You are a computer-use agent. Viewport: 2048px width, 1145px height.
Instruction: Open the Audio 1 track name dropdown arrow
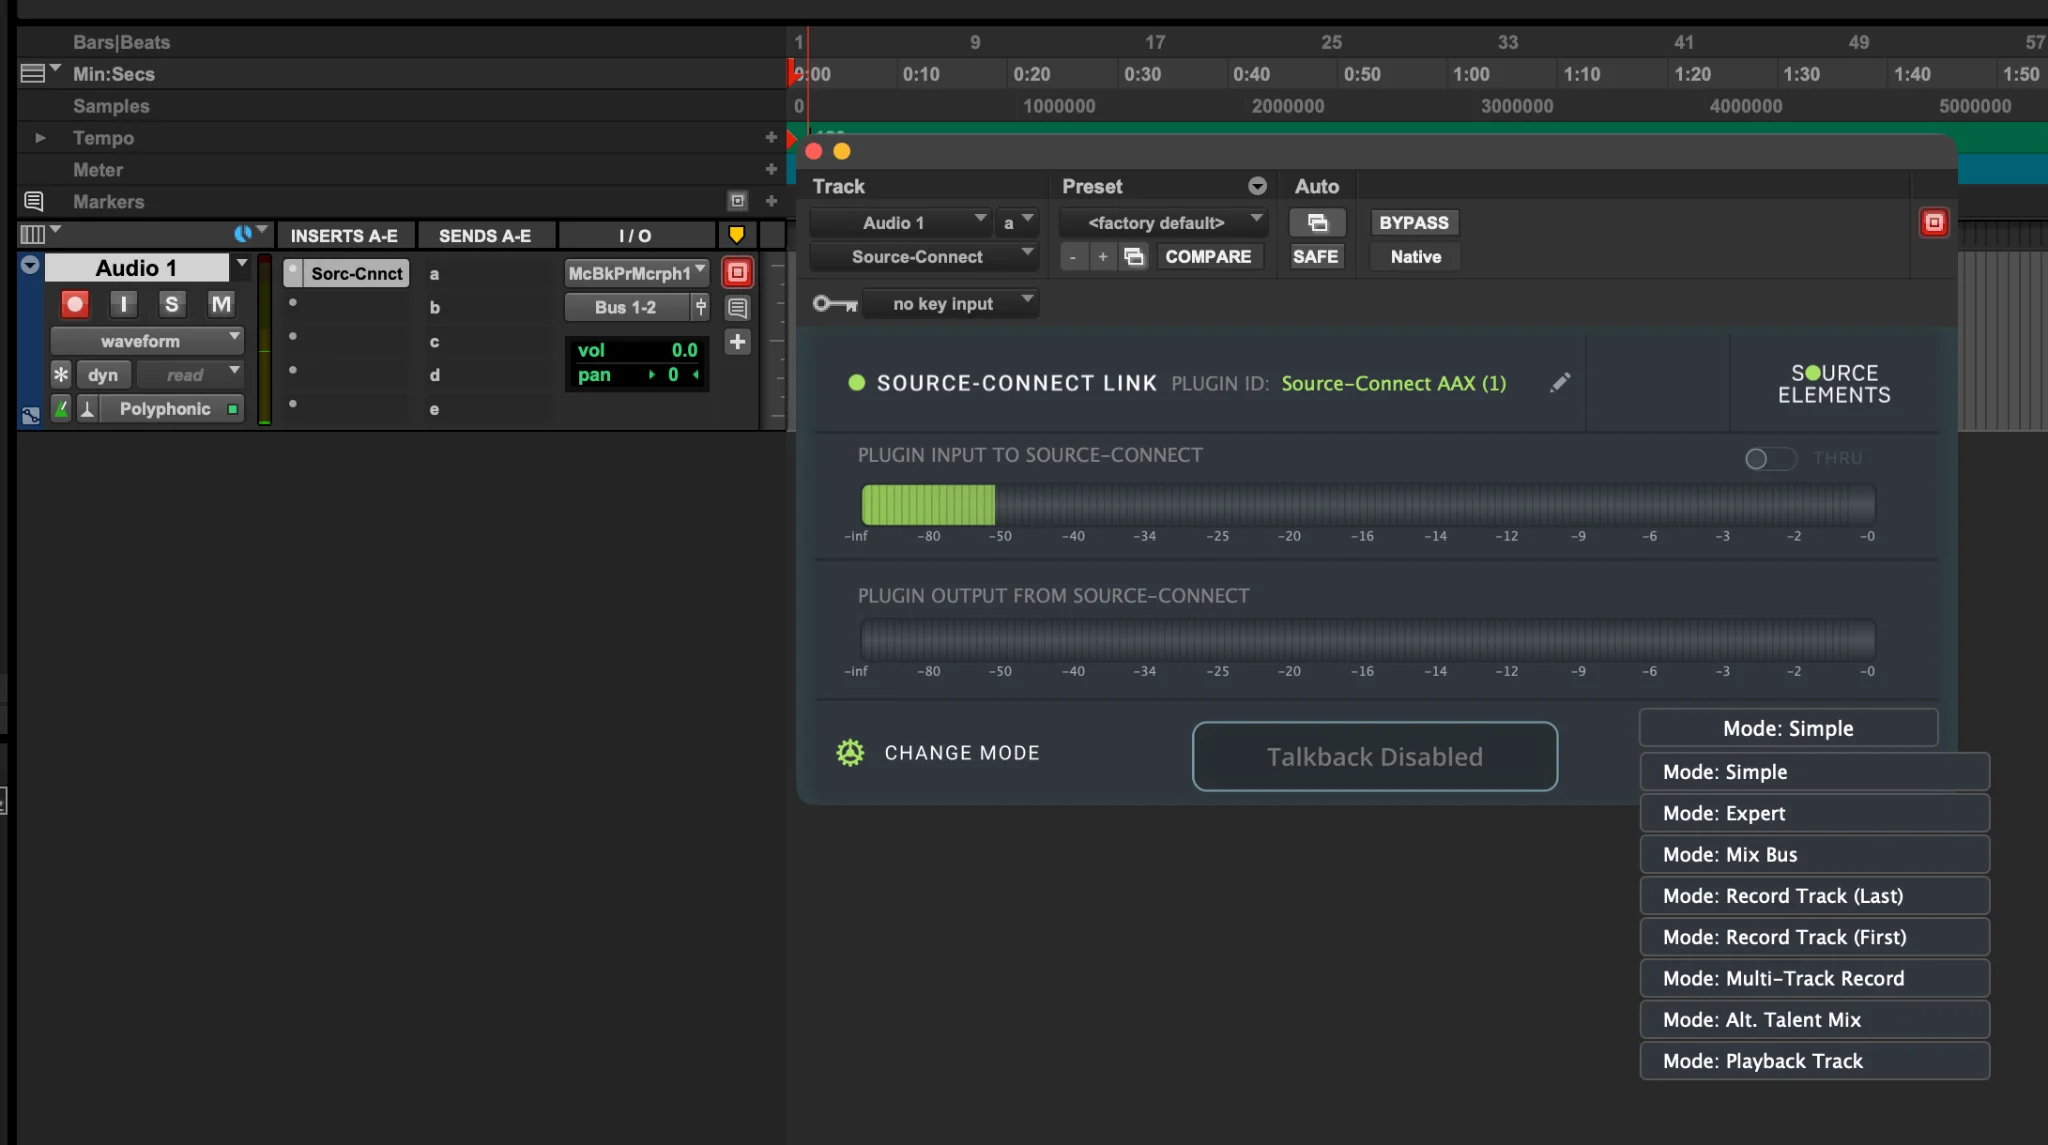pyautogui.click(x=241, y=264)
